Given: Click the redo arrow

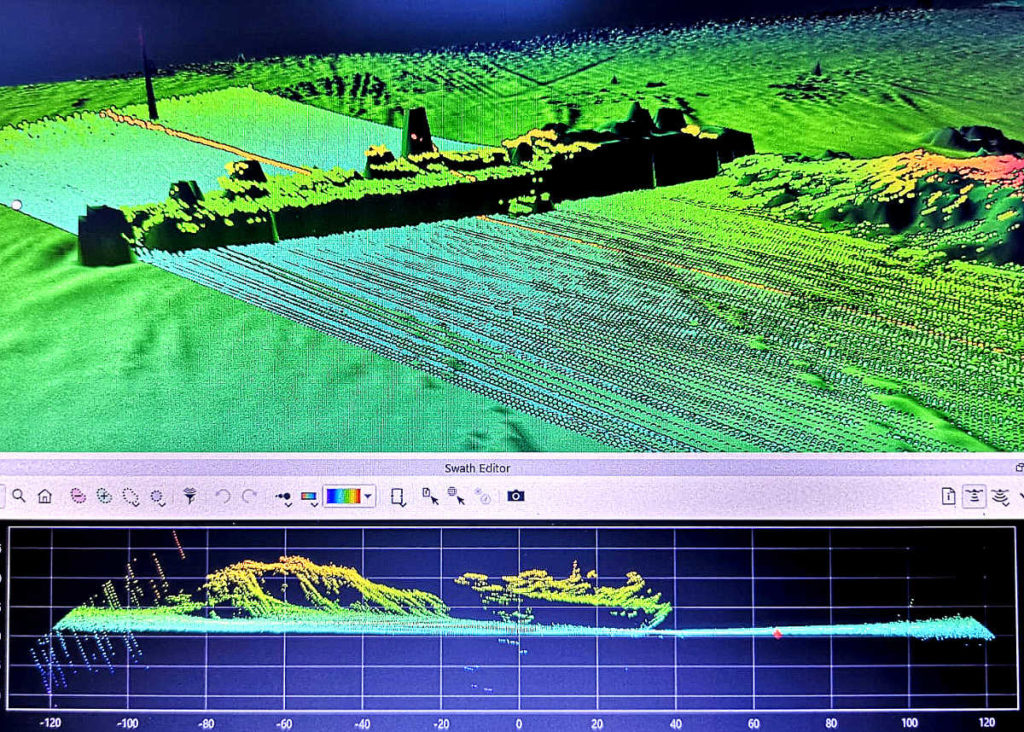Looking at the screenshot, I should pyautogui.click(x=249, y=496).
